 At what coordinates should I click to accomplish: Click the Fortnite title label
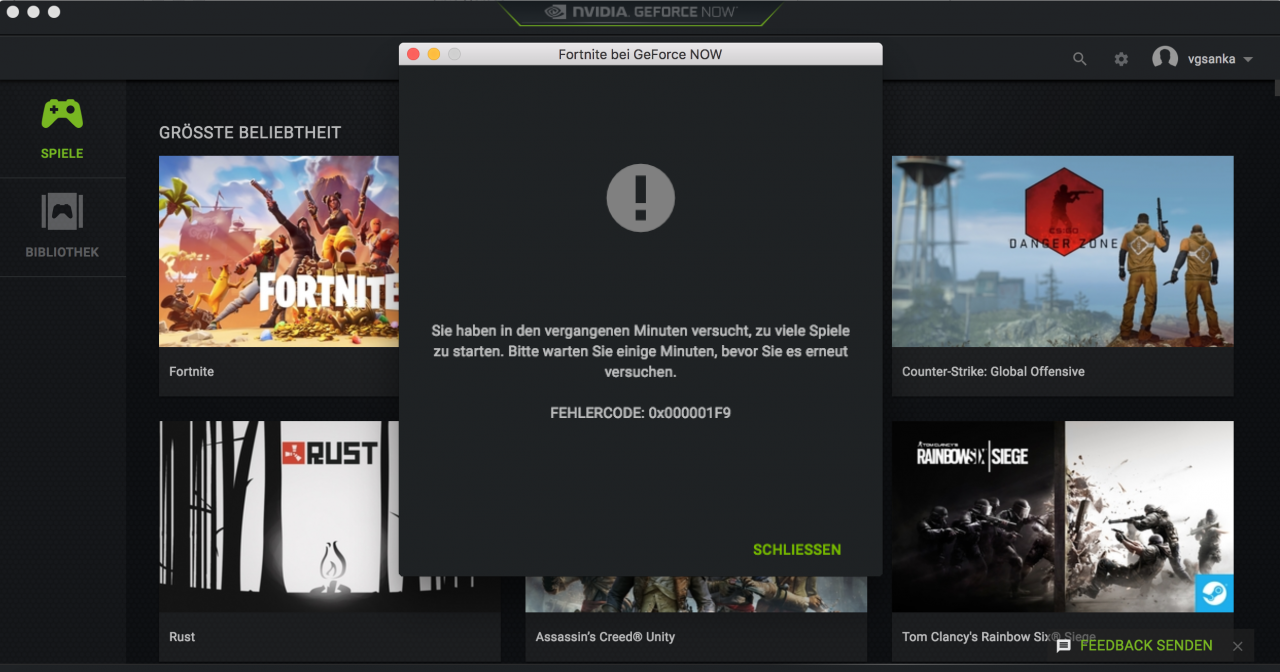point(192,371)
